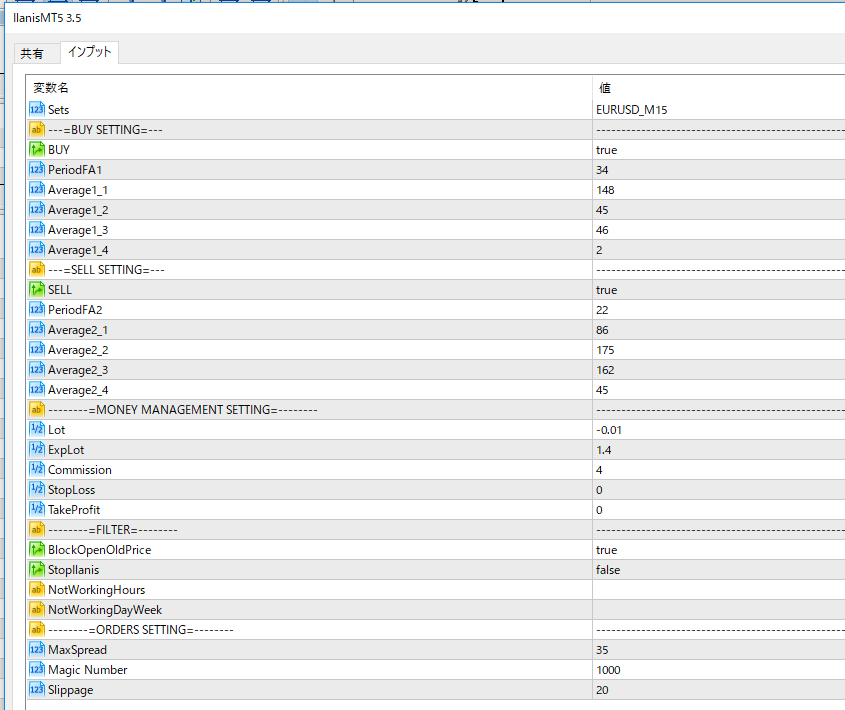Click the integer icon next to Average1_4

click(37, 249)
